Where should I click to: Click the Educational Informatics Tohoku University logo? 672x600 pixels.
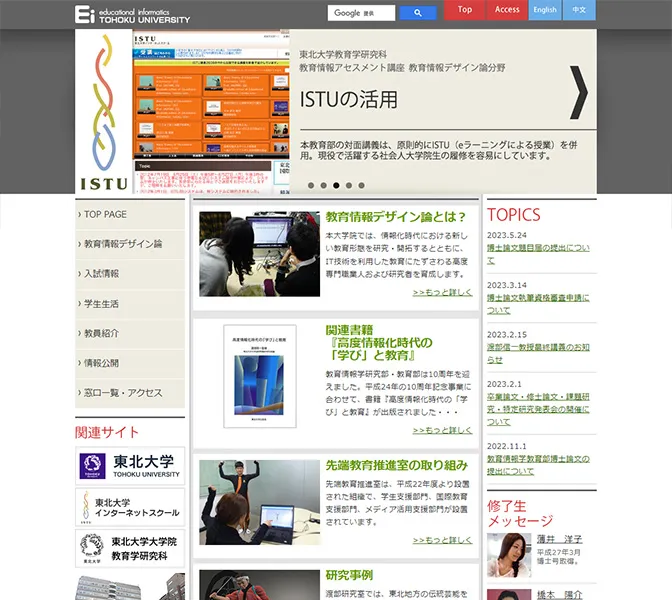point(132,14)
